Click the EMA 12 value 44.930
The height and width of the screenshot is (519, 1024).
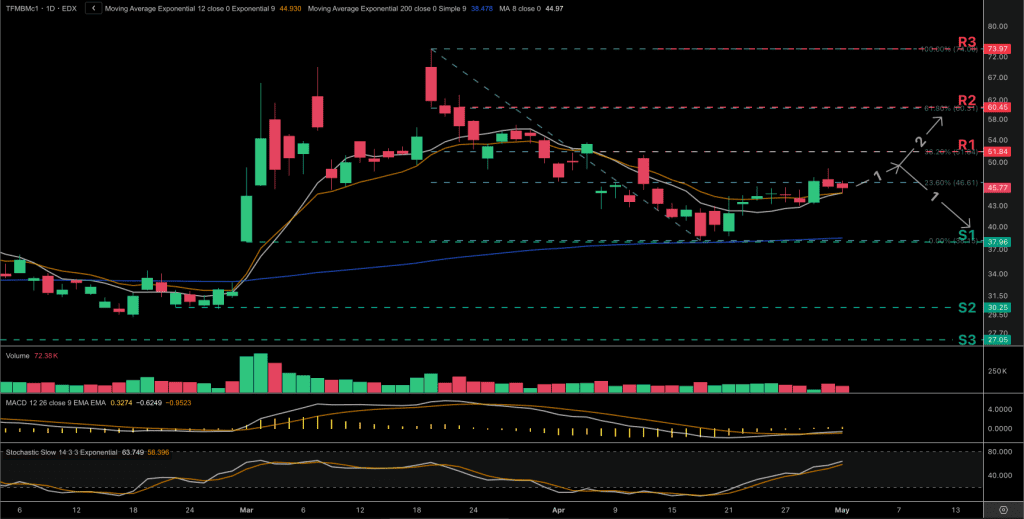pyautogui.click(x=290, y=8)
